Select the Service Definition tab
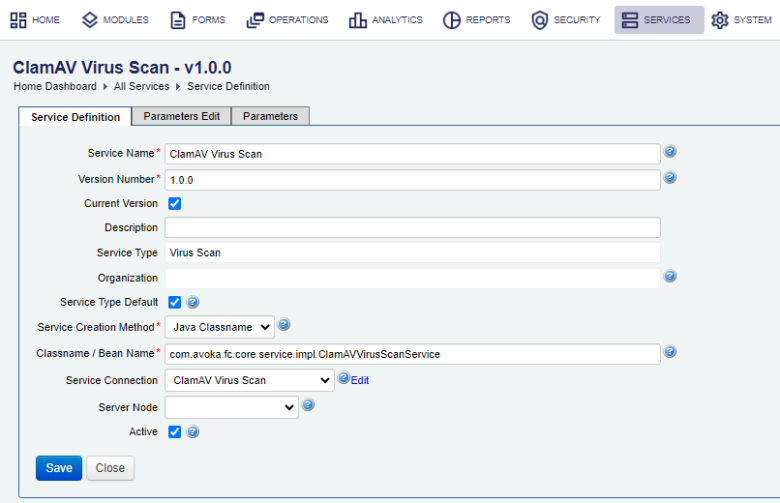The image size is (780, 503). tap(75, 117)
